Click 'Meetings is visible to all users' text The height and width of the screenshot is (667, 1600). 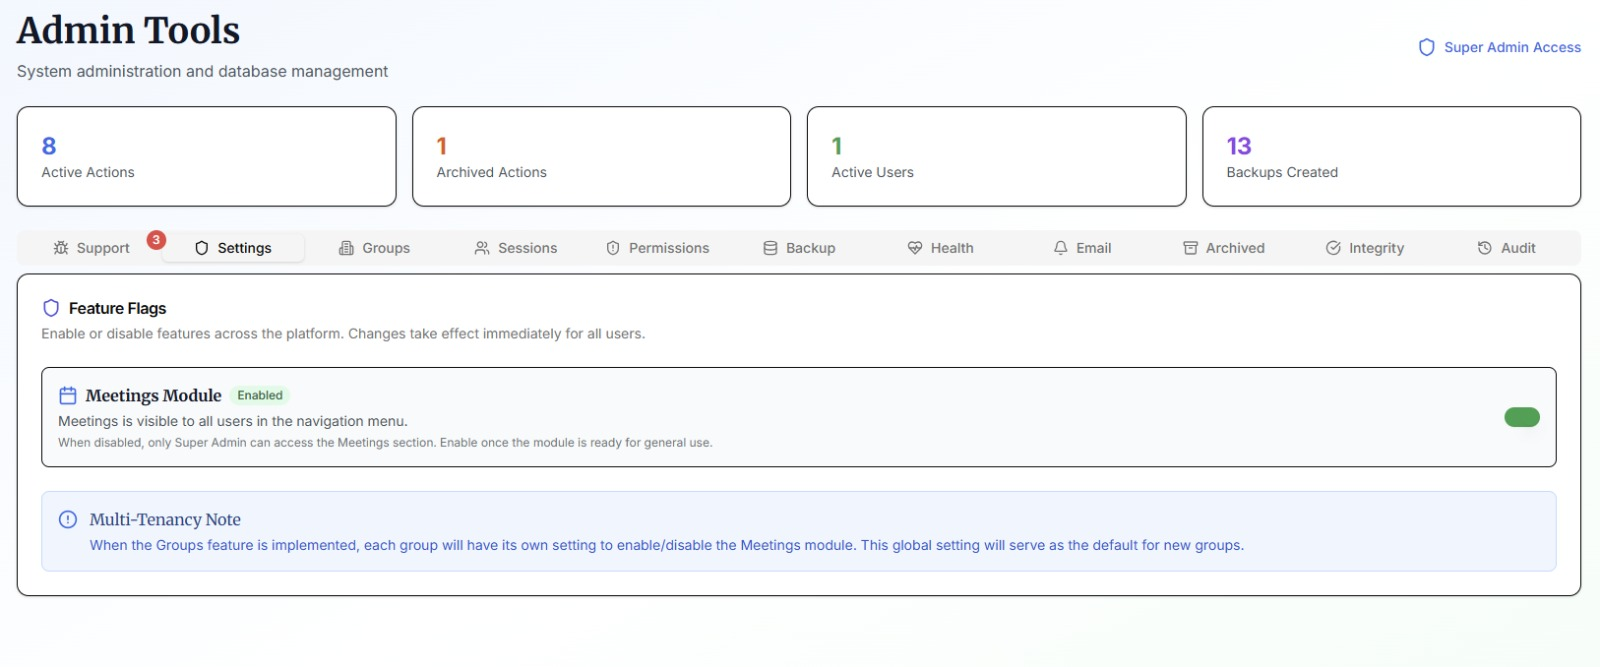(x=233, y=421)
